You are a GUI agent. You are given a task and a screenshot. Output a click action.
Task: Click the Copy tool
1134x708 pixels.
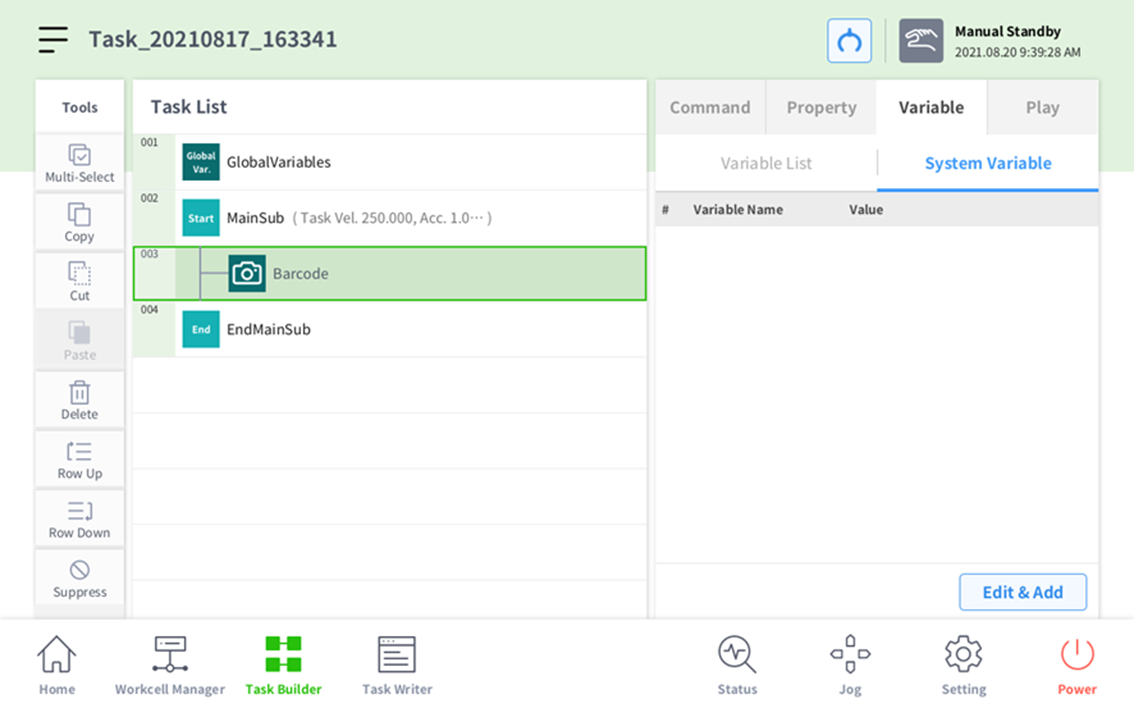click(x=80, y=222)
